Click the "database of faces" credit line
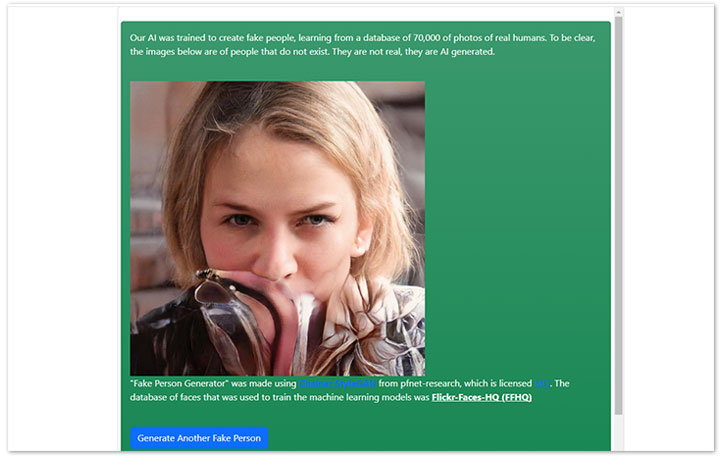Screen dimensions: 720x456 [280, 397]
